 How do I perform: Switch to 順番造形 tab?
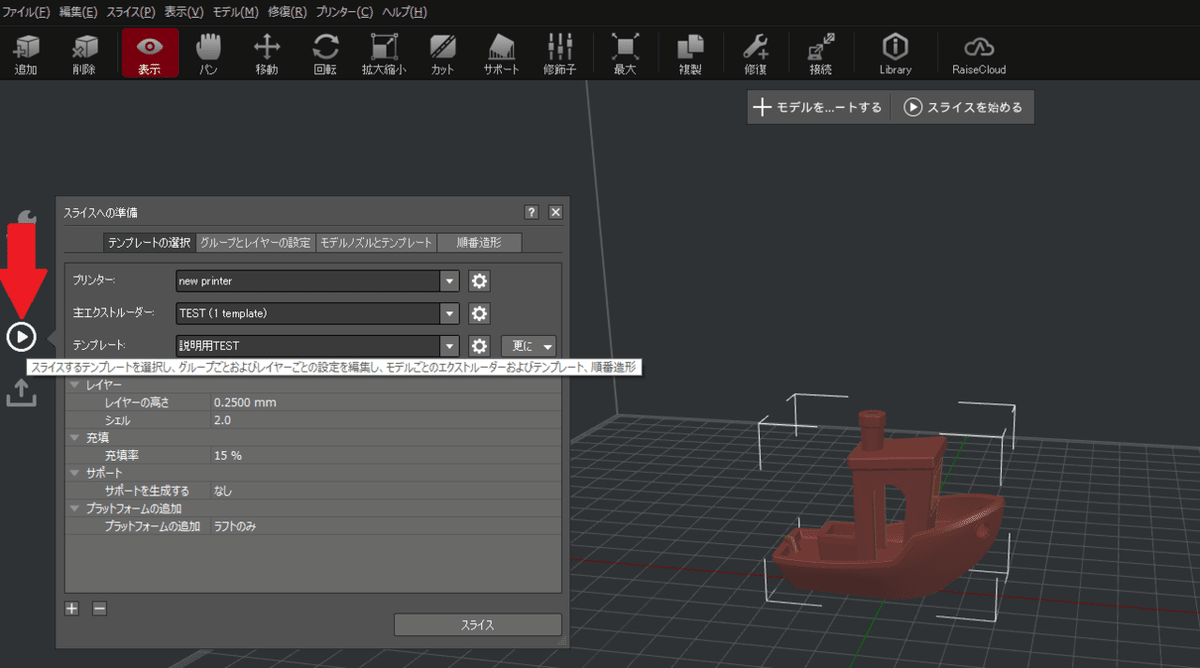(479, 243)
